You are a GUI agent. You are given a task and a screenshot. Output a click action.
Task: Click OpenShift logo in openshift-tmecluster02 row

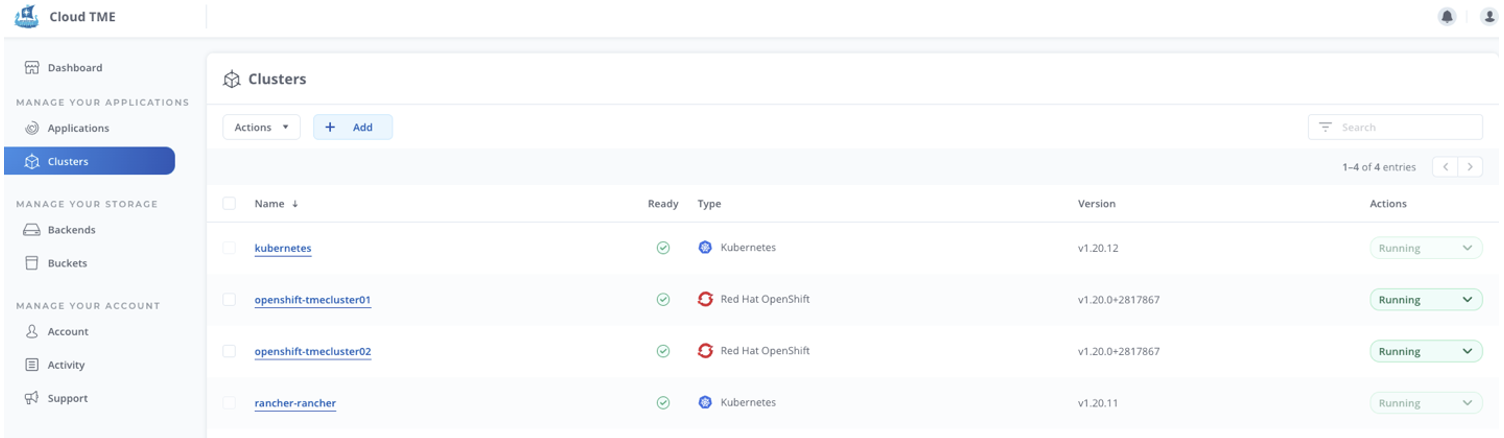point(705,351)
